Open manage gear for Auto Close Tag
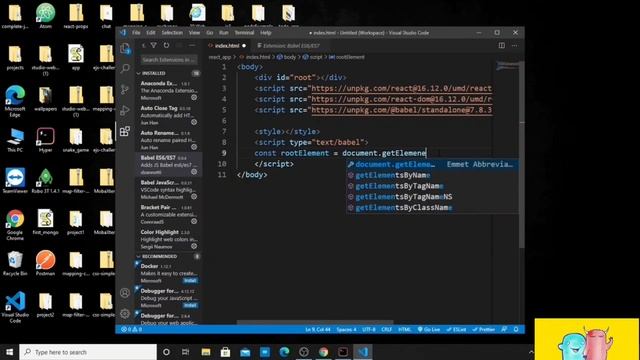Image resolution: width=640 pixels, height=360 pixels. tap(194, 122)
